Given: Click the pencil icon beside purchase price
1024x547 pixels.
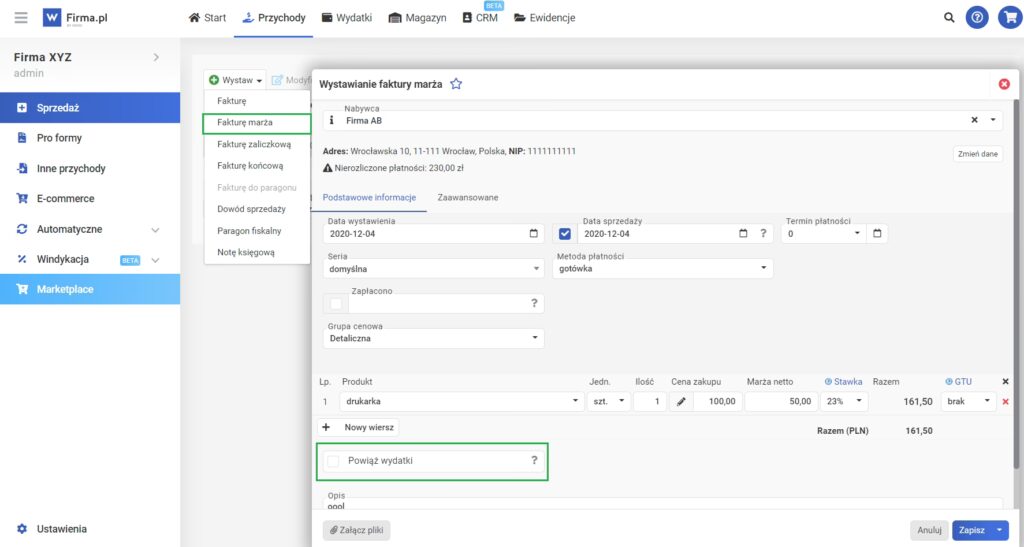Looking at the screenshot, I should tap(682, 401).
